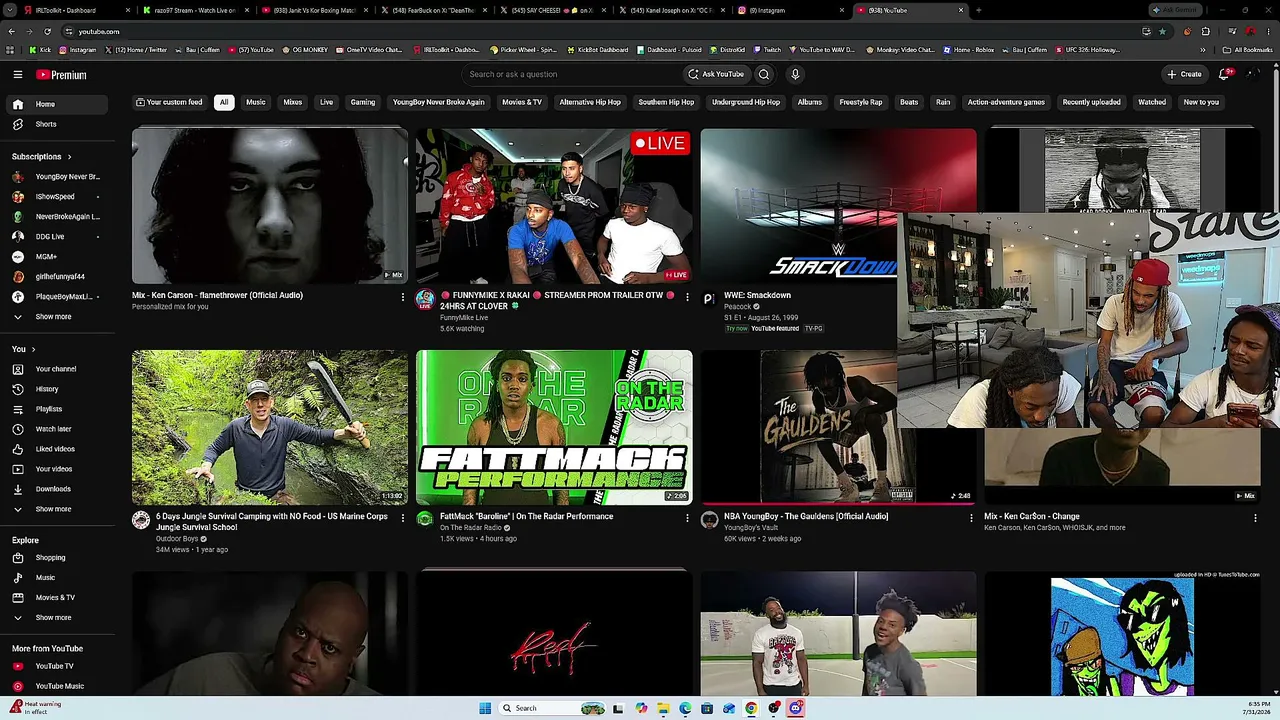Screen dimensions: 1280x720
Task: Open more options for Jungle Survival video
Action: pyautogui.click(x=403, y=518)
